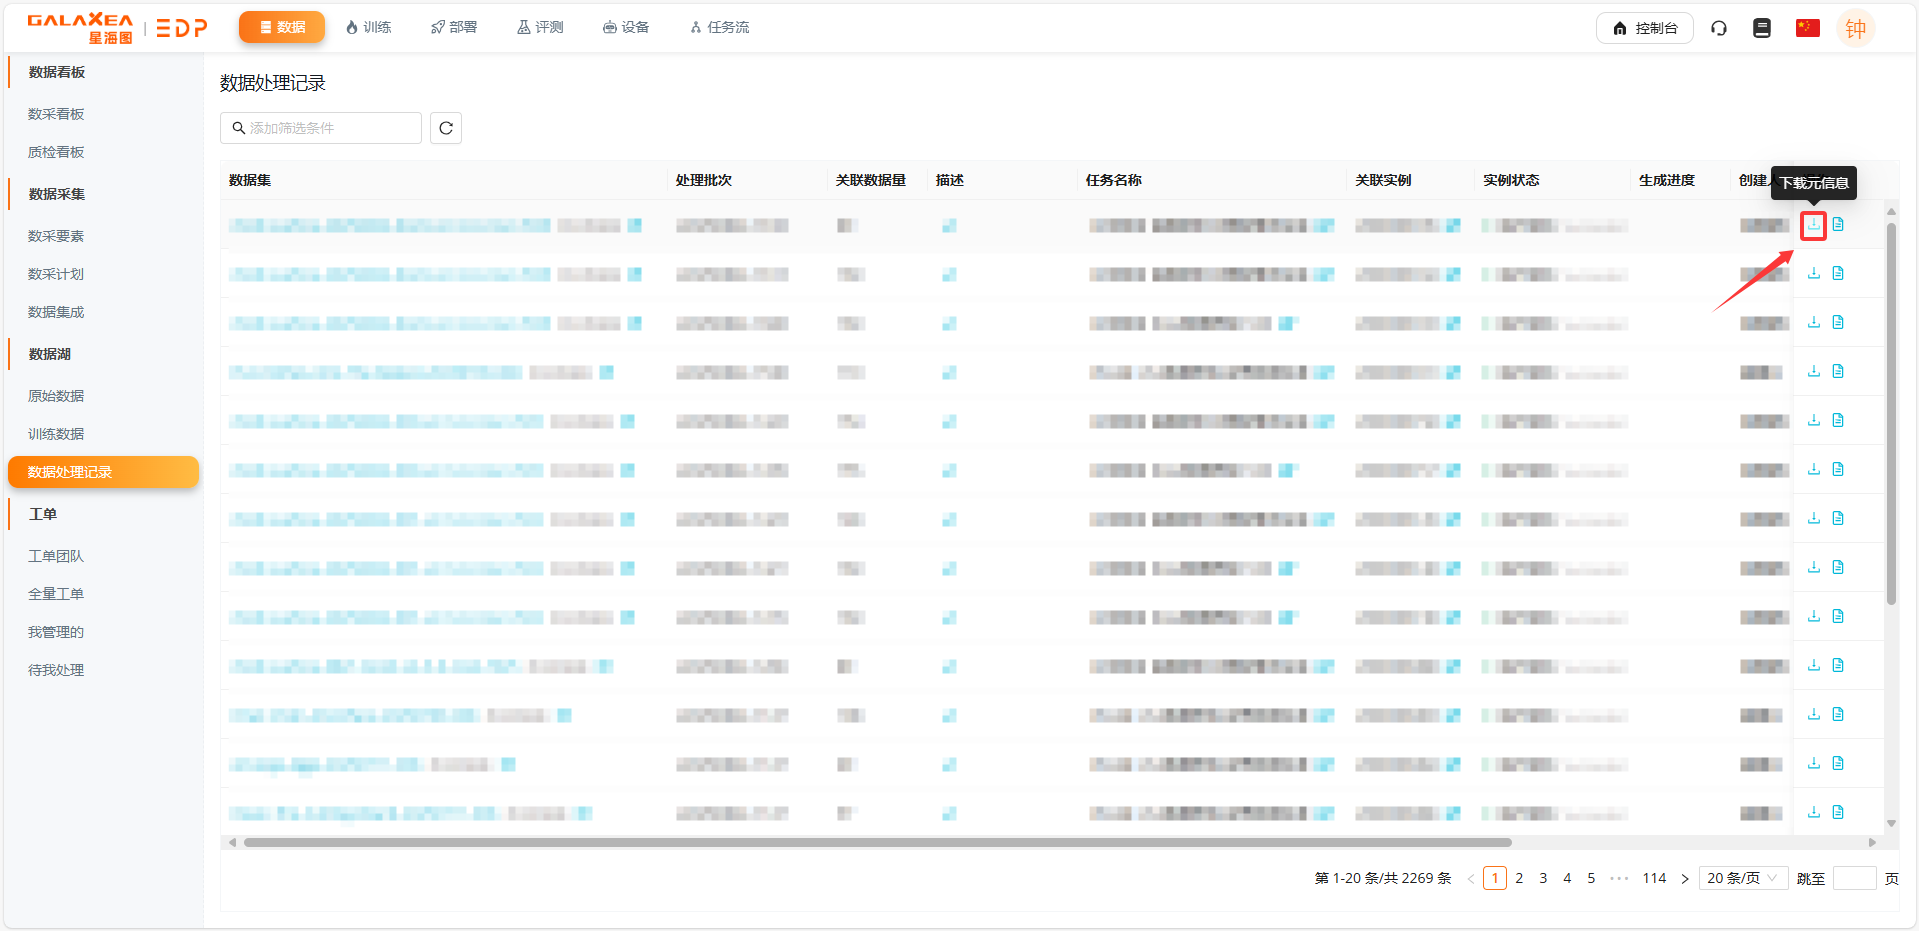Open the 20 条/页 page size dropdown
Screen dimensions: 1919x931
click(1742, 878)
